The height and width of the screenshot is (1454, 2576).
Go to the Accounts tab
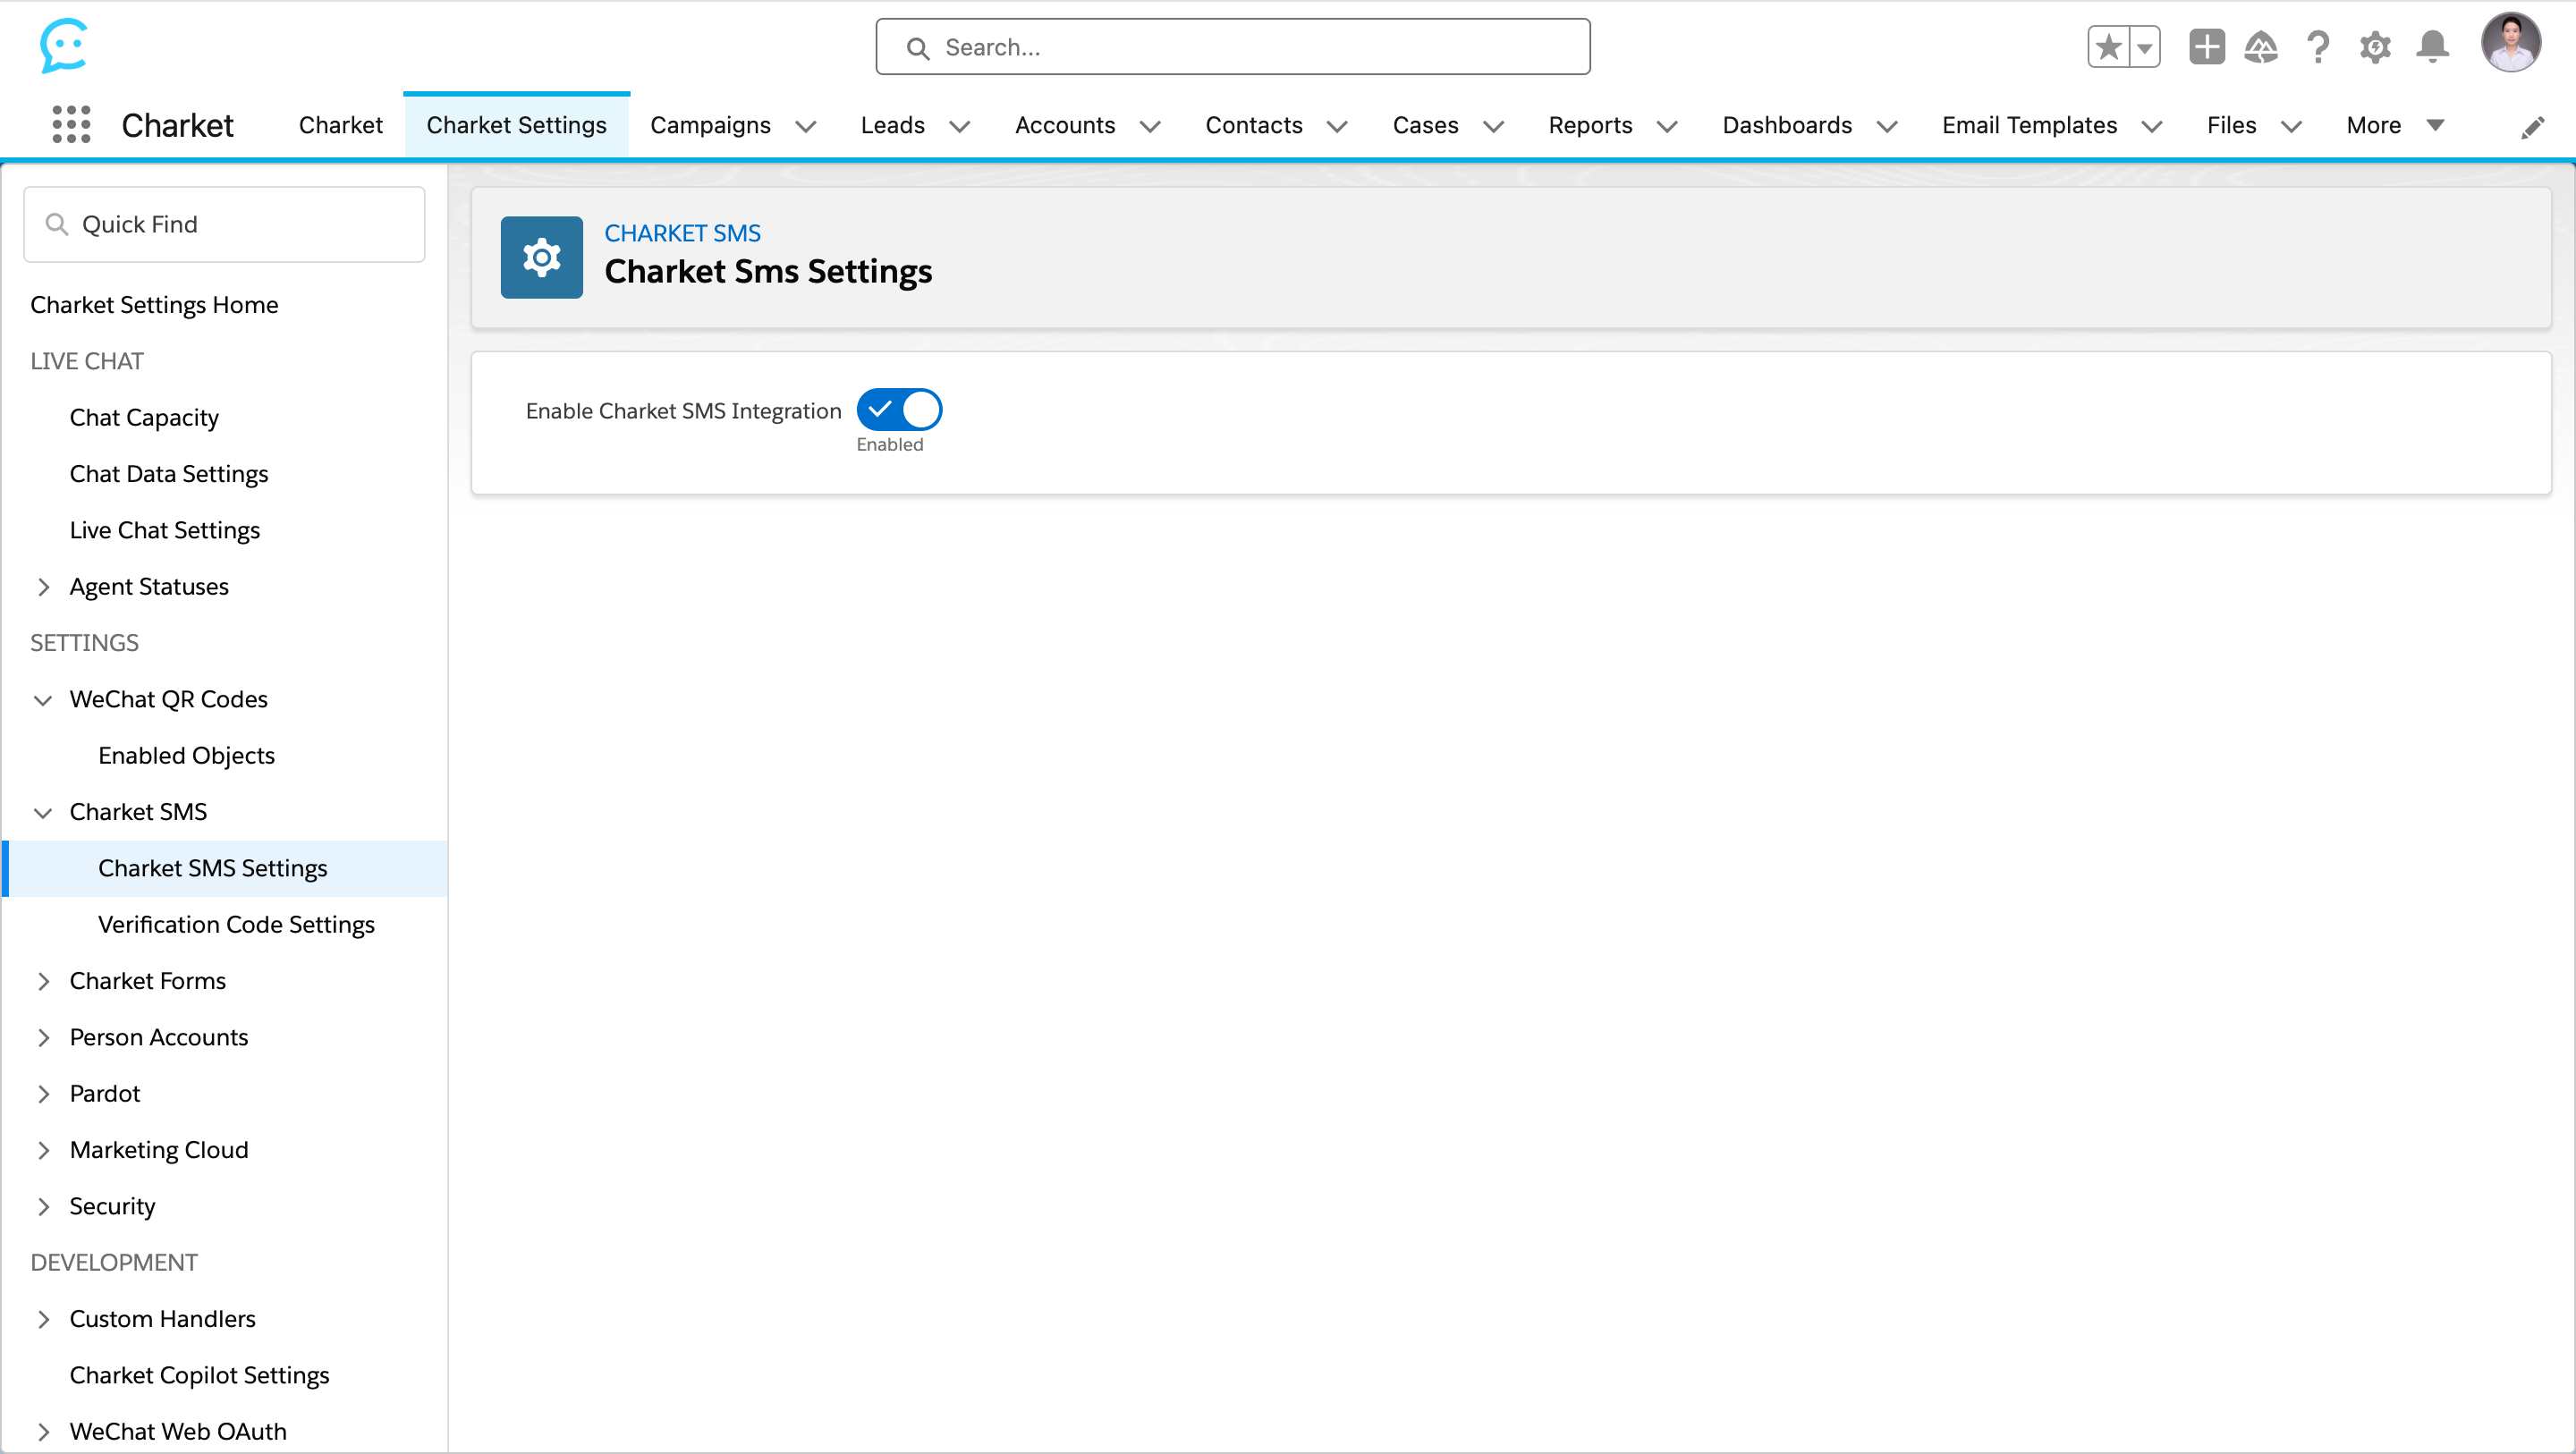coord(1064,125)
